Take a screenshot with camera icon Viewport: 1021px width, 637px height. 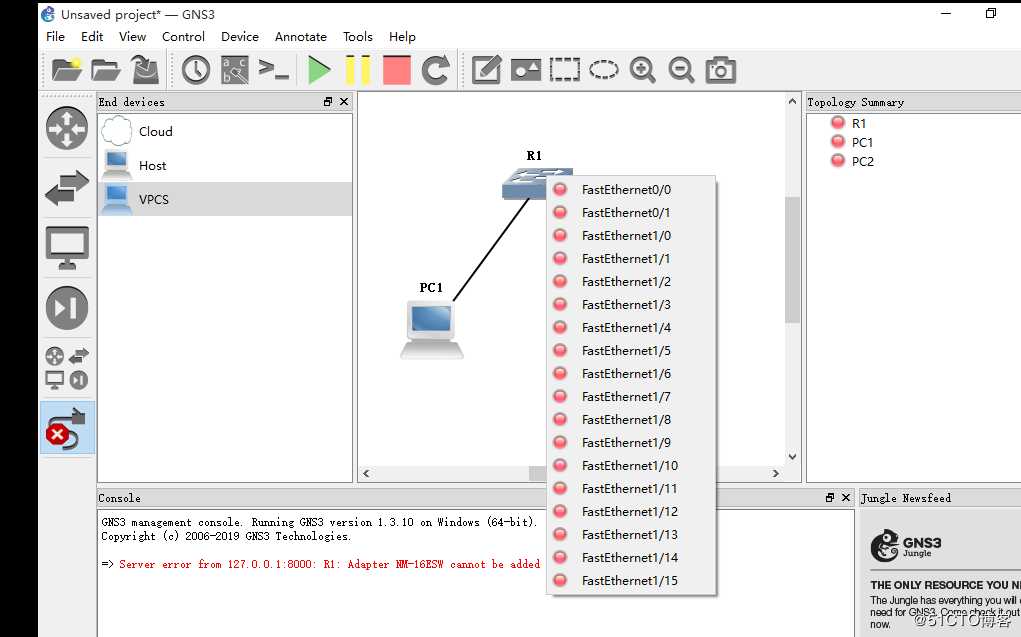[720, 70]
